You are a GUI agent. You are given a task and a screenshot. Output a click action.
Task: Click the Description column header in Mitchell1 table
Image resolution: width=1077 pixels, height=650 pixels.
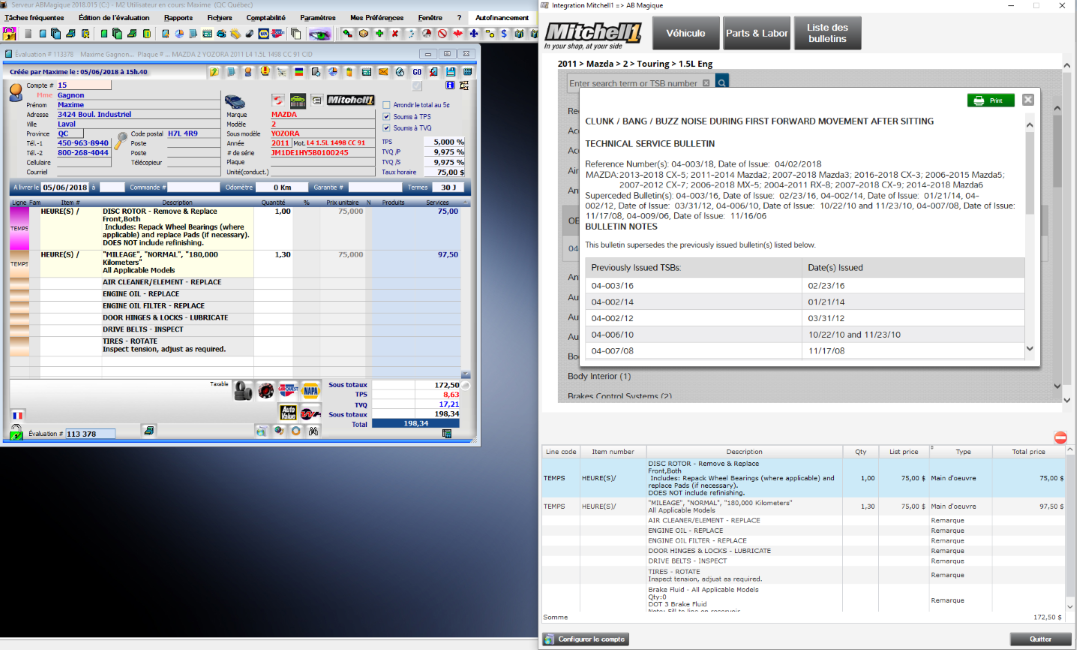point(744,452)
